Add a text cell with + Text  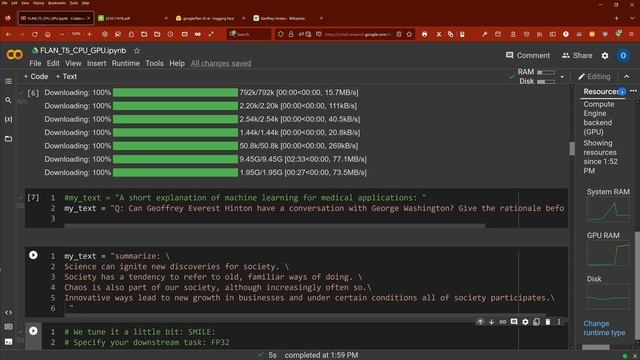[x=66, y=76]
